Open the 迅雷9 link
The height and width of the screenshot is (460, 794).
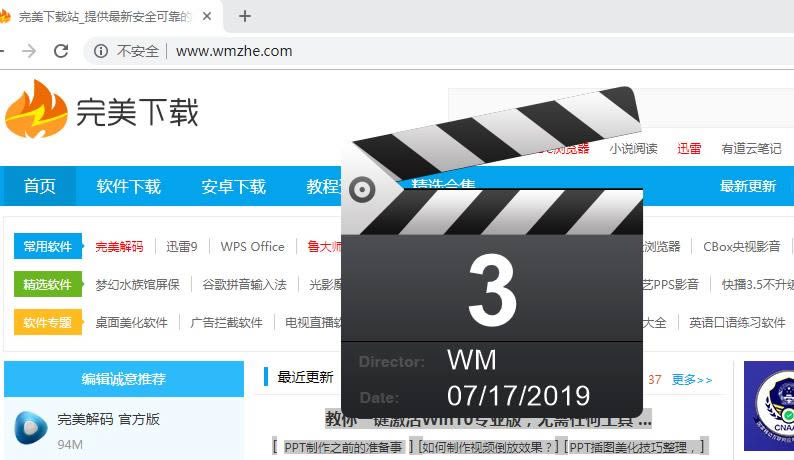182,247
